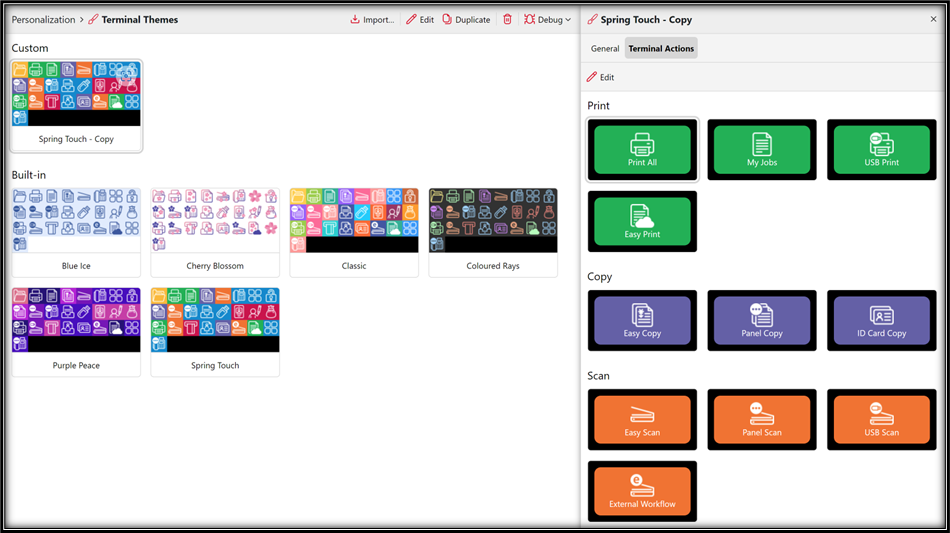950x533 pixels.
Task: Click the Panel Scan action tile
Action: click(x=761, y=420)
